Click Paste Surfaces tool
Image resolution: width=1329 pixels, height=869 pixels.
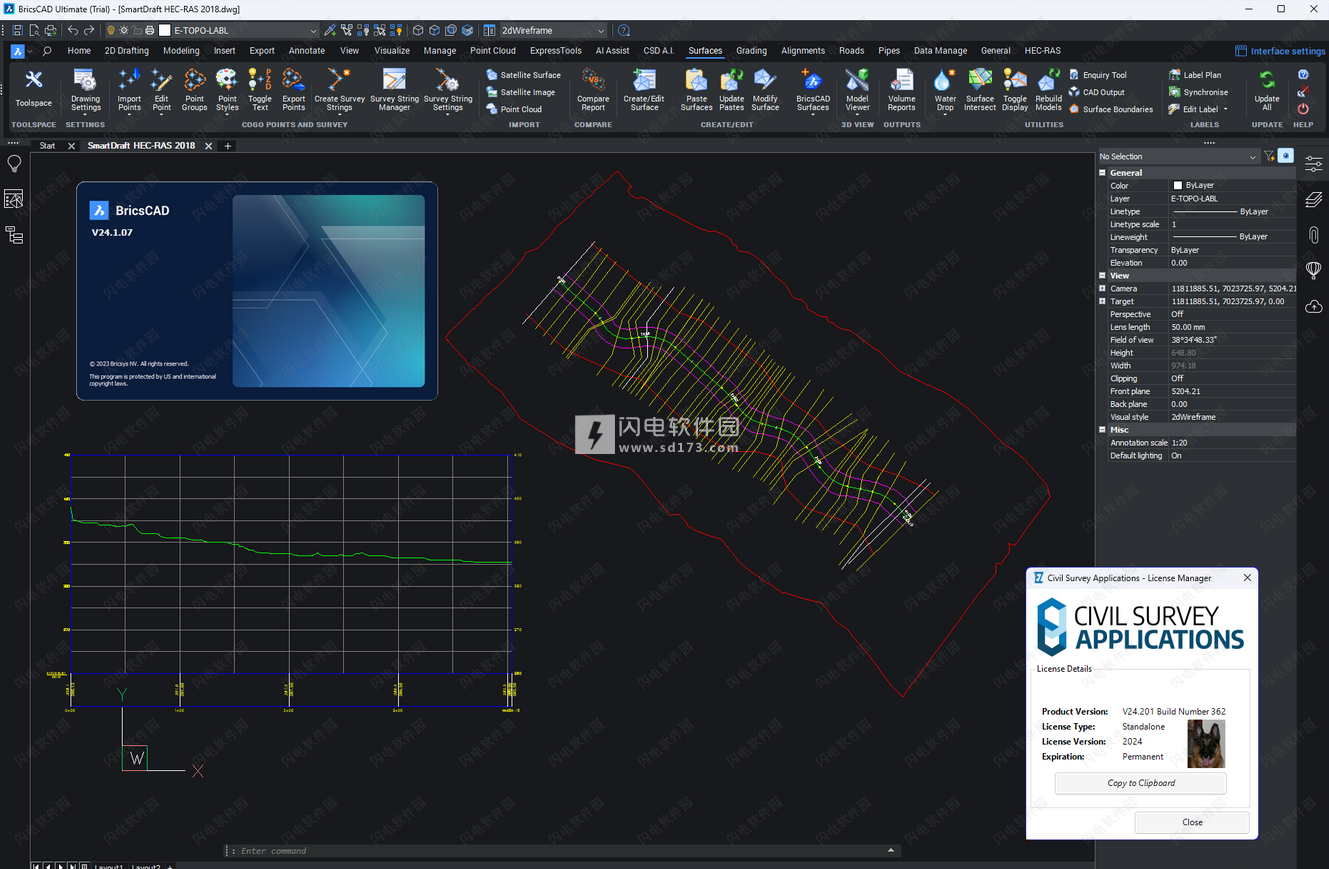[697, 90]
